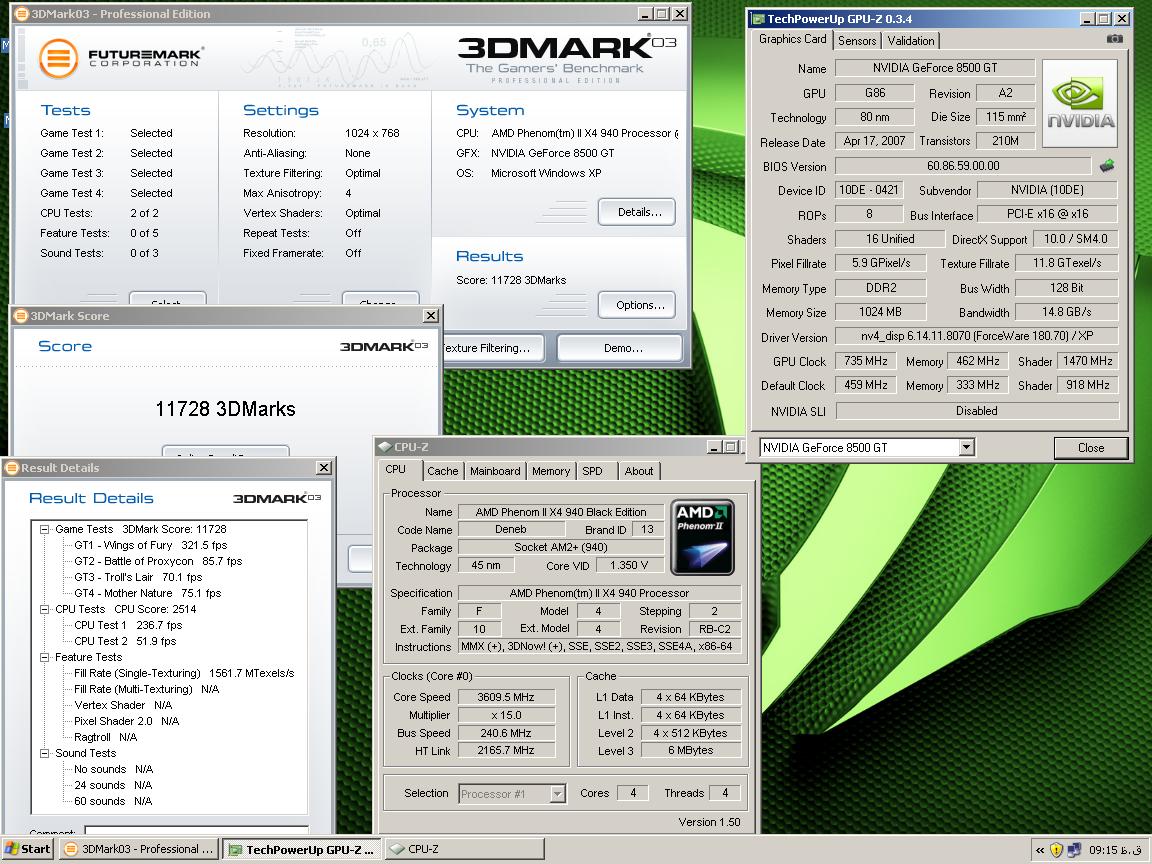
Task: Switch to the Validation tab in GPU-Z
Action: tap(910, 41)
